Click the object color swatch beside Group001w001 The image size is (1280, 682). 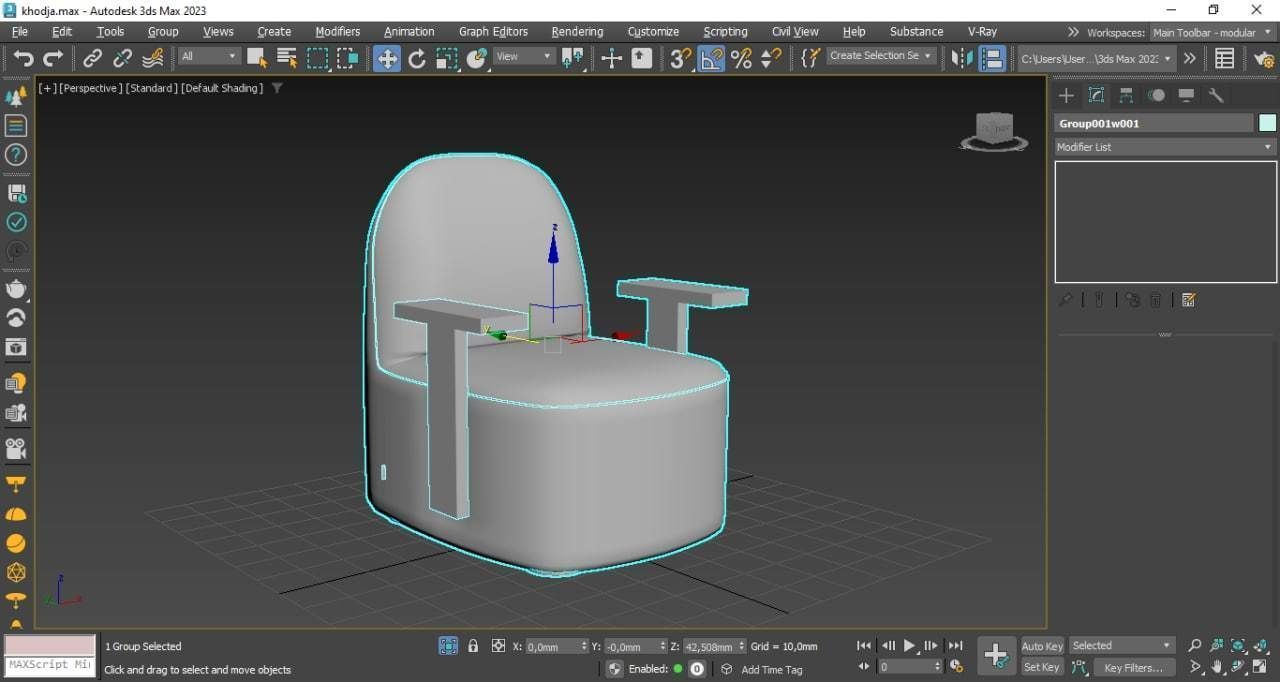(x=1267, y=123)
